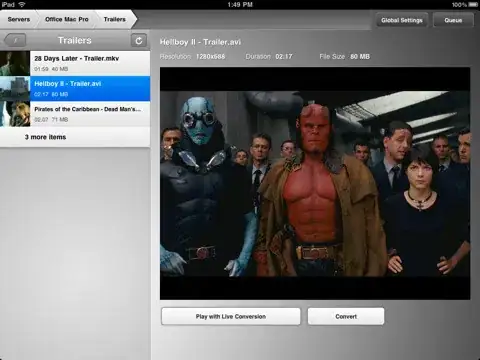Open the Pirates of the Caribbean thumbnail
The image size is (480, 360).
tap(15, 114)
